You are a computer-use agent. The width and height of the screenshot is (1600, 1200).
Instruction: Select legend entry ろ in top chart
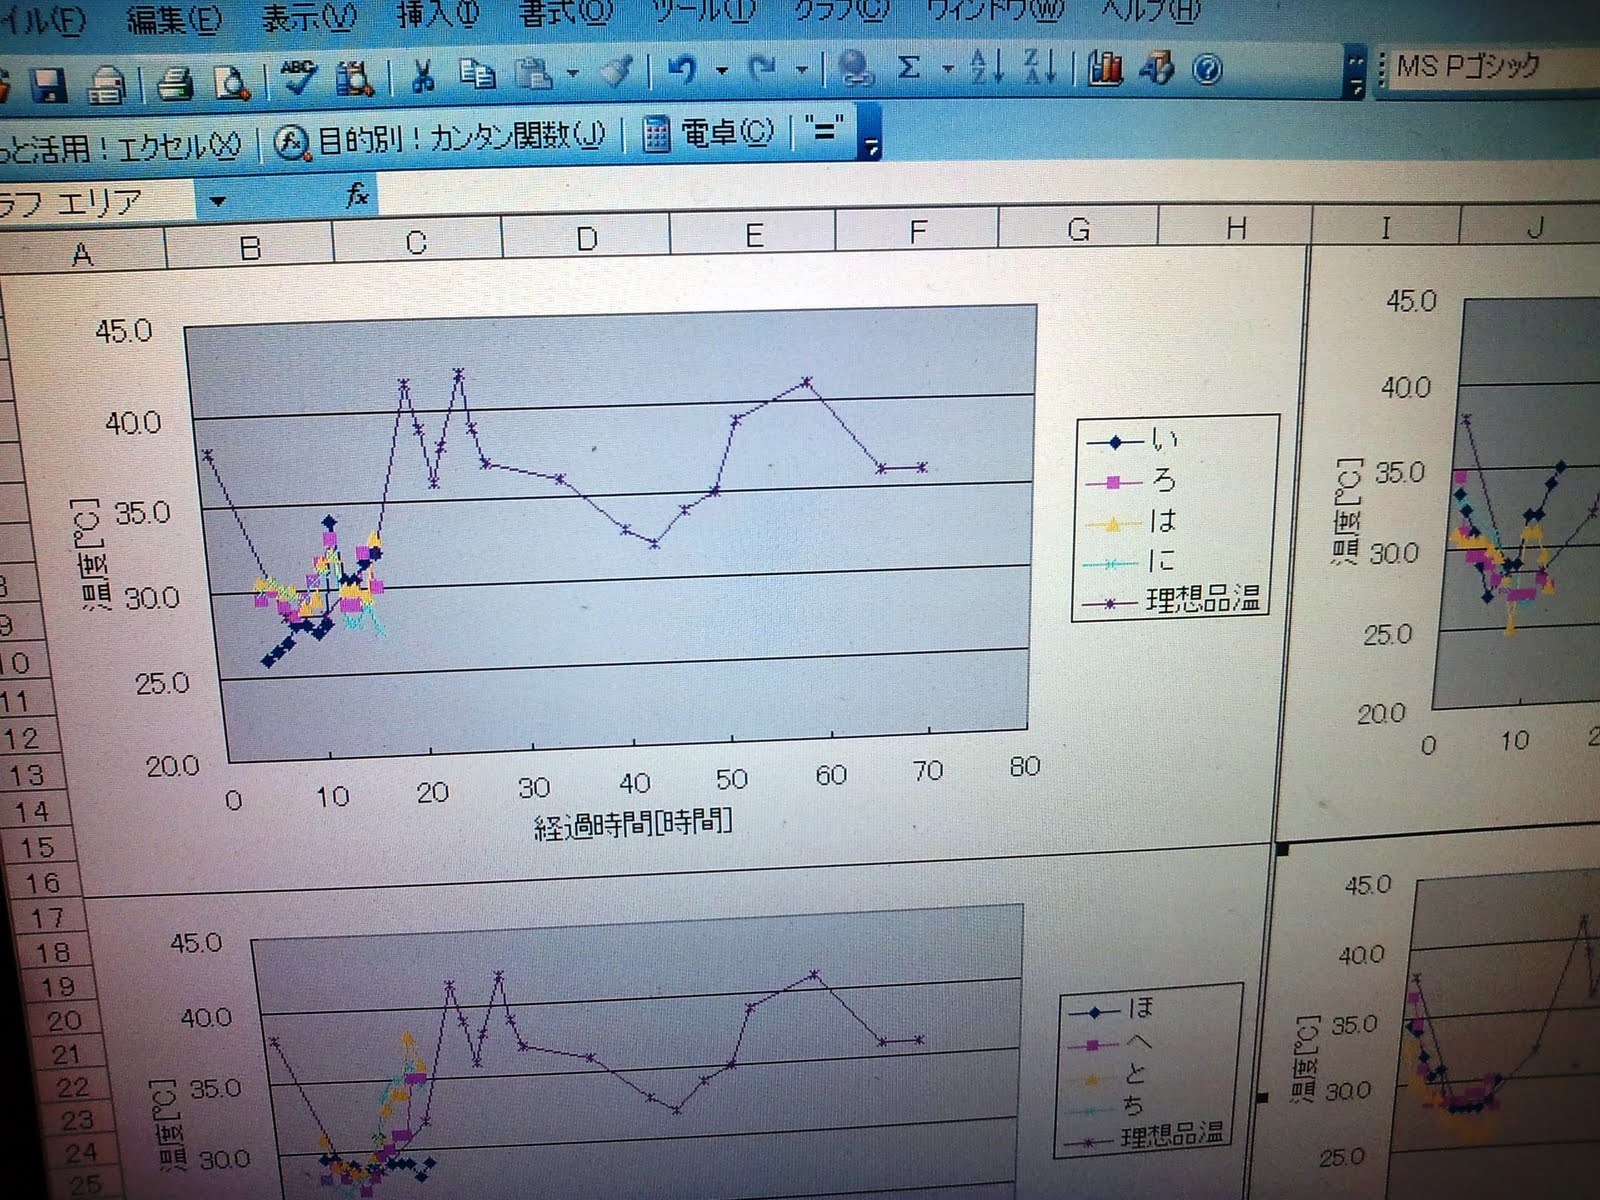(x=1132, y=481)
